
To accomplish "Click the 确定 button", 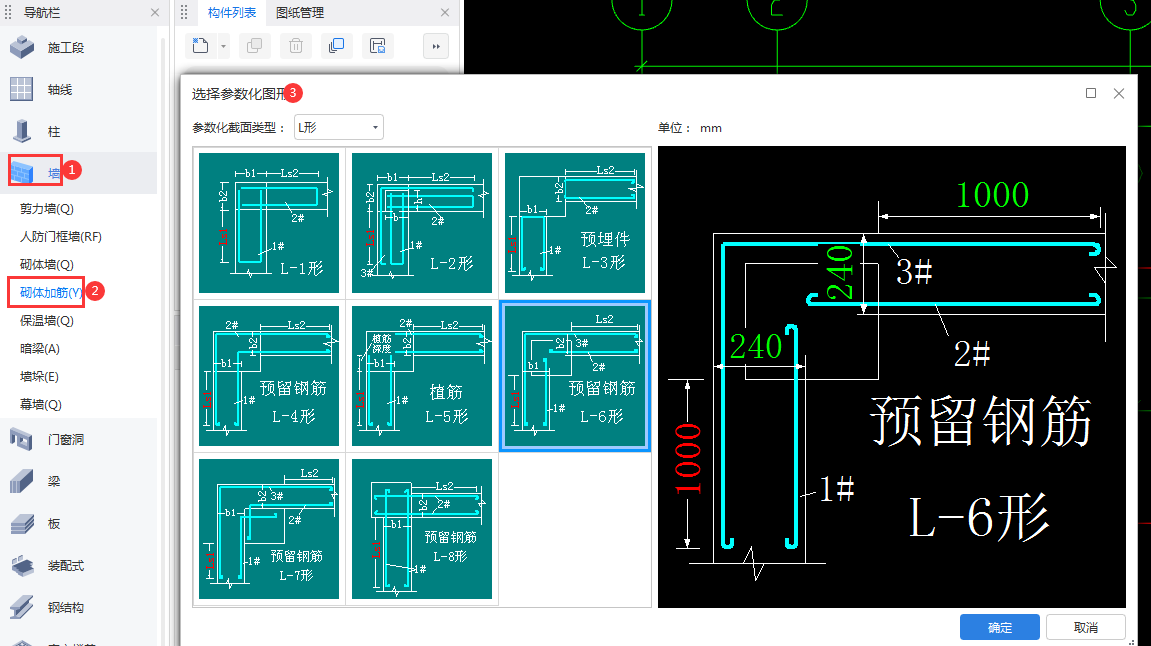I will click(x=1000, y=628).
